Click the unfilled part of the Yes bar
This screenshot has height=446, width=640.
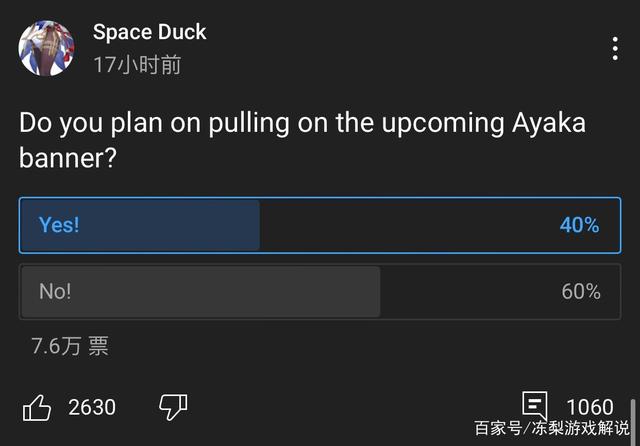(400, 225)
